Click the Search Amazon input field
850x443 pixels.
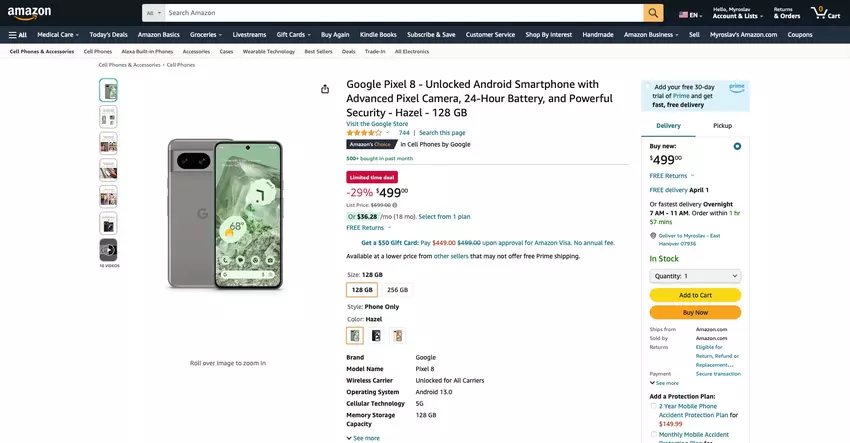tap(400, 13)
